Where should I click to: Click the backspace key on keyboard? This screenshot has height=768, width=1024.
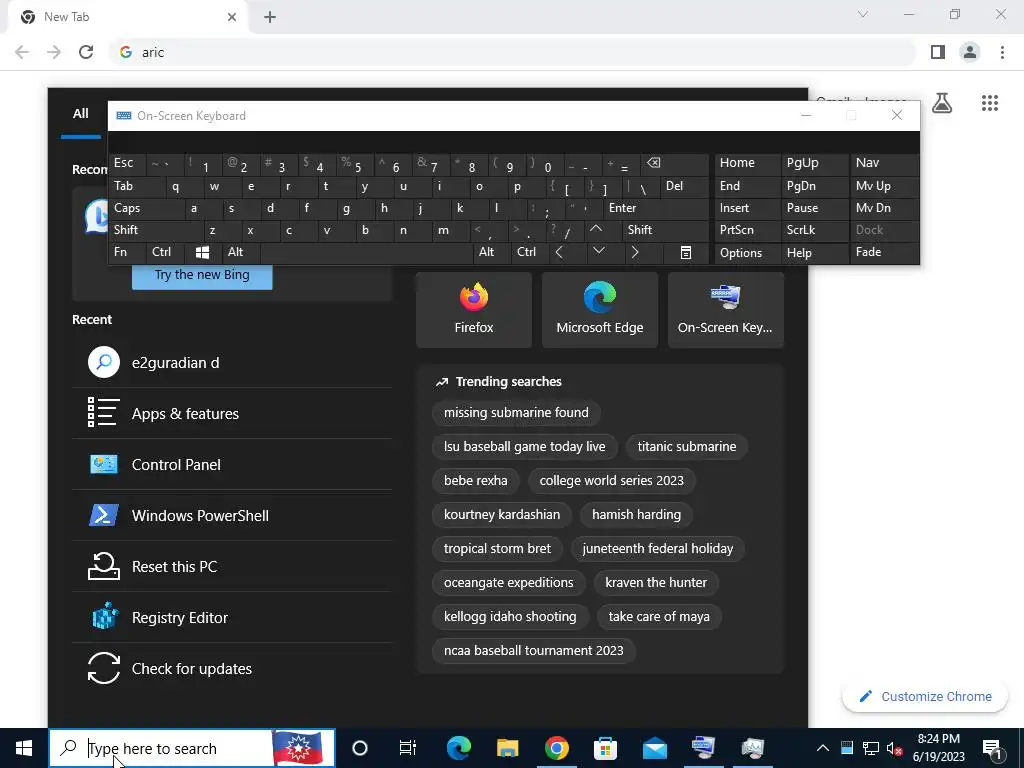[675, 164]
